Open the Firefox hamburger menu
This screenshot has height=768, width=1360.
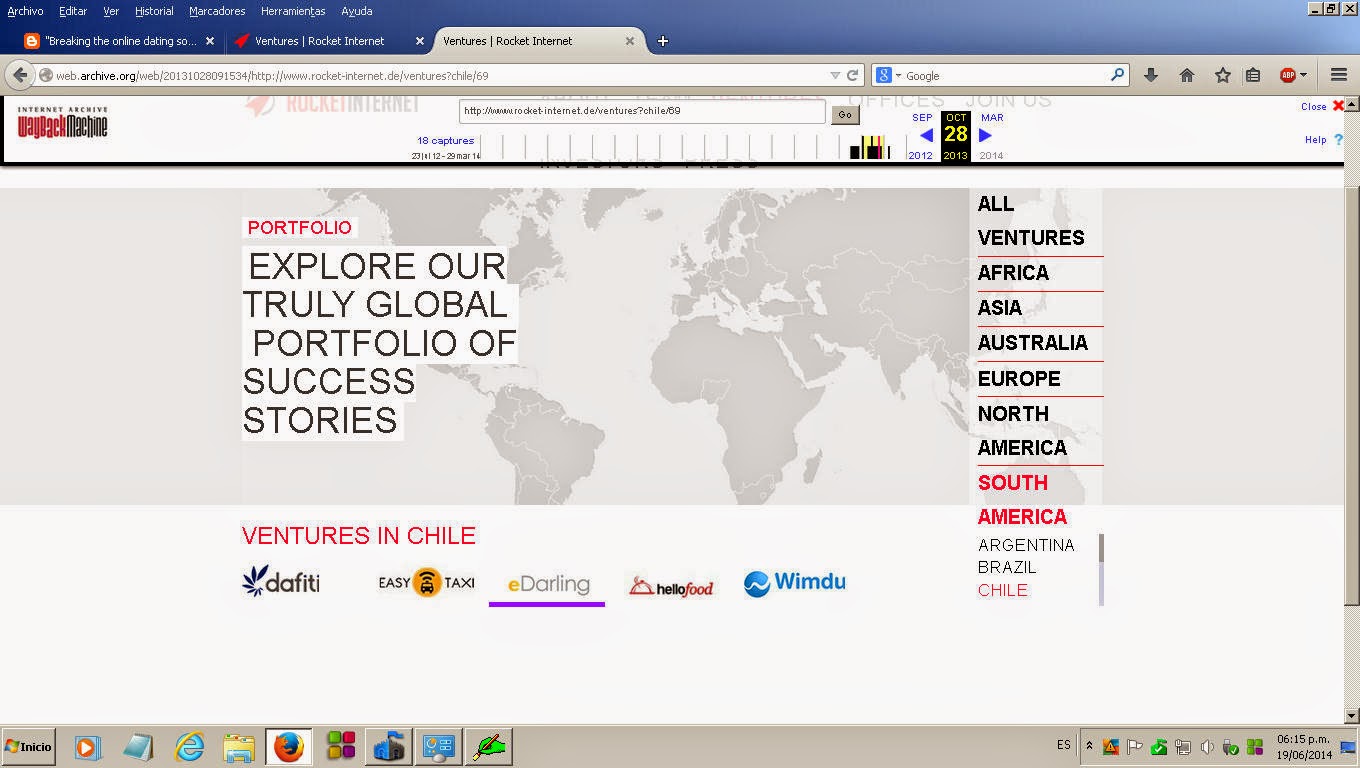[x=1339, y=75]
